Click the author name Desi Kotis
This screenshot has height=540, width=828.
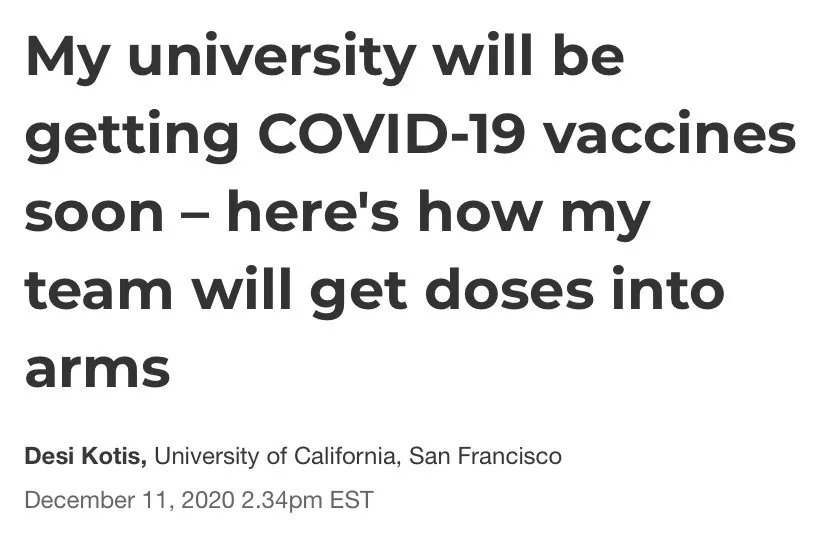point(86,457)
